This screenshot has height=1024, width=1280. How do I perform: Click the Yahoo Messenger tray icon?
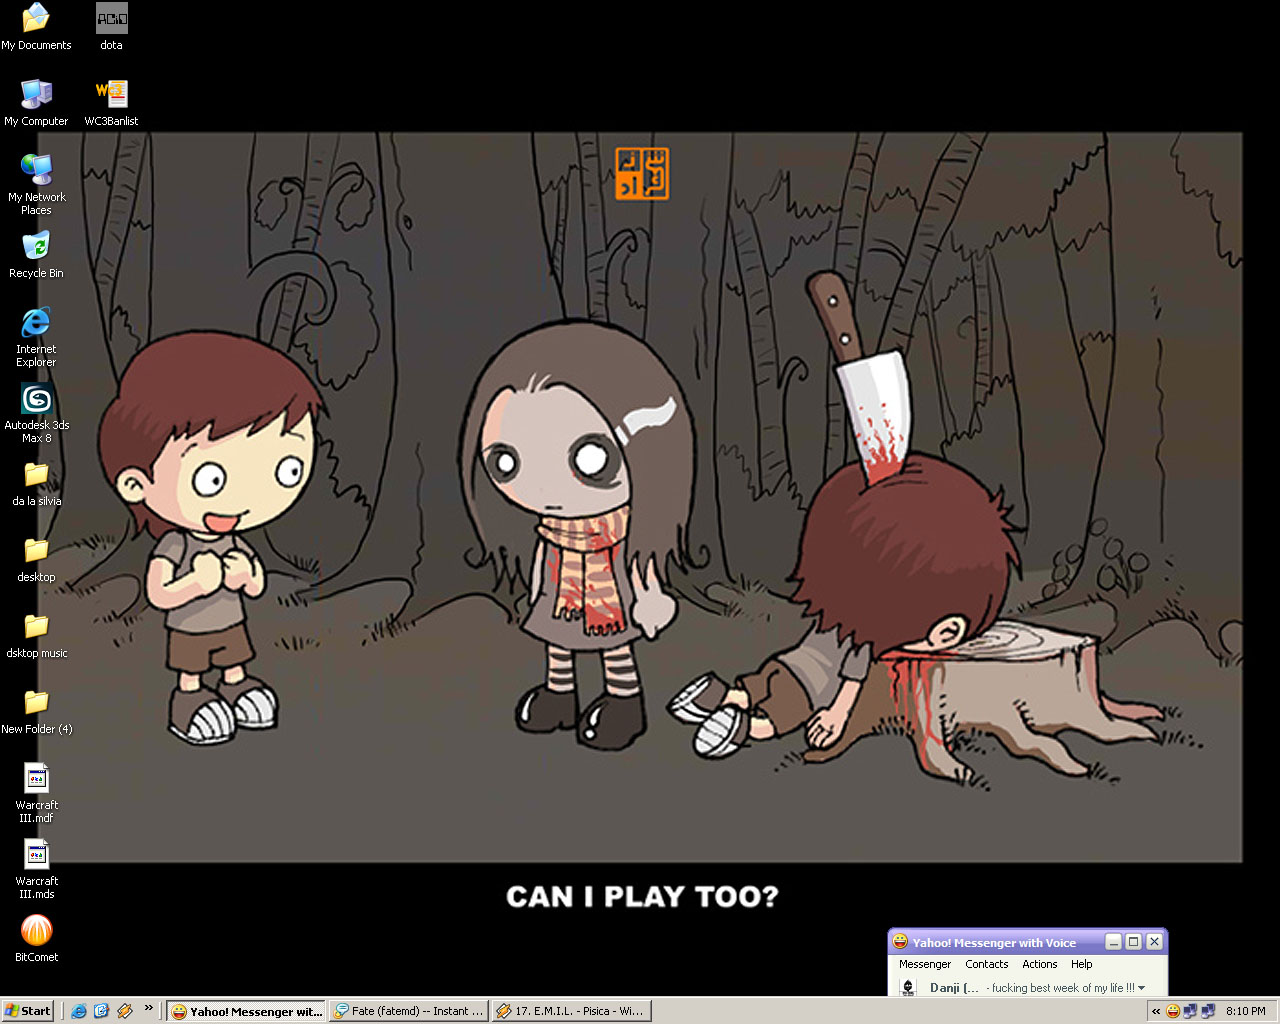coord(1173,1011)
